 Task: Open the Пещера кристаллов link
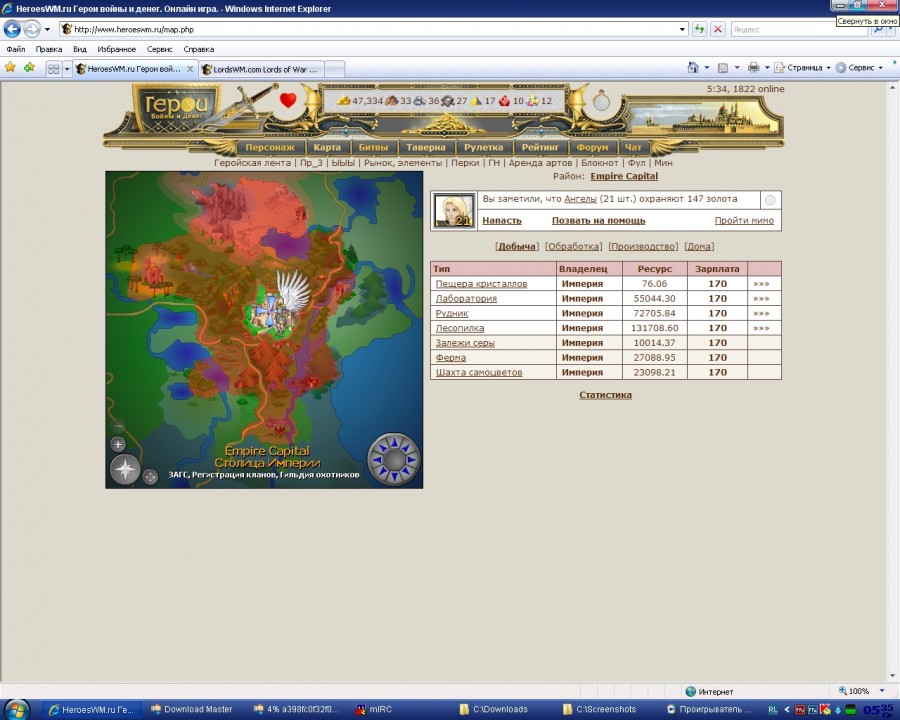481,284
